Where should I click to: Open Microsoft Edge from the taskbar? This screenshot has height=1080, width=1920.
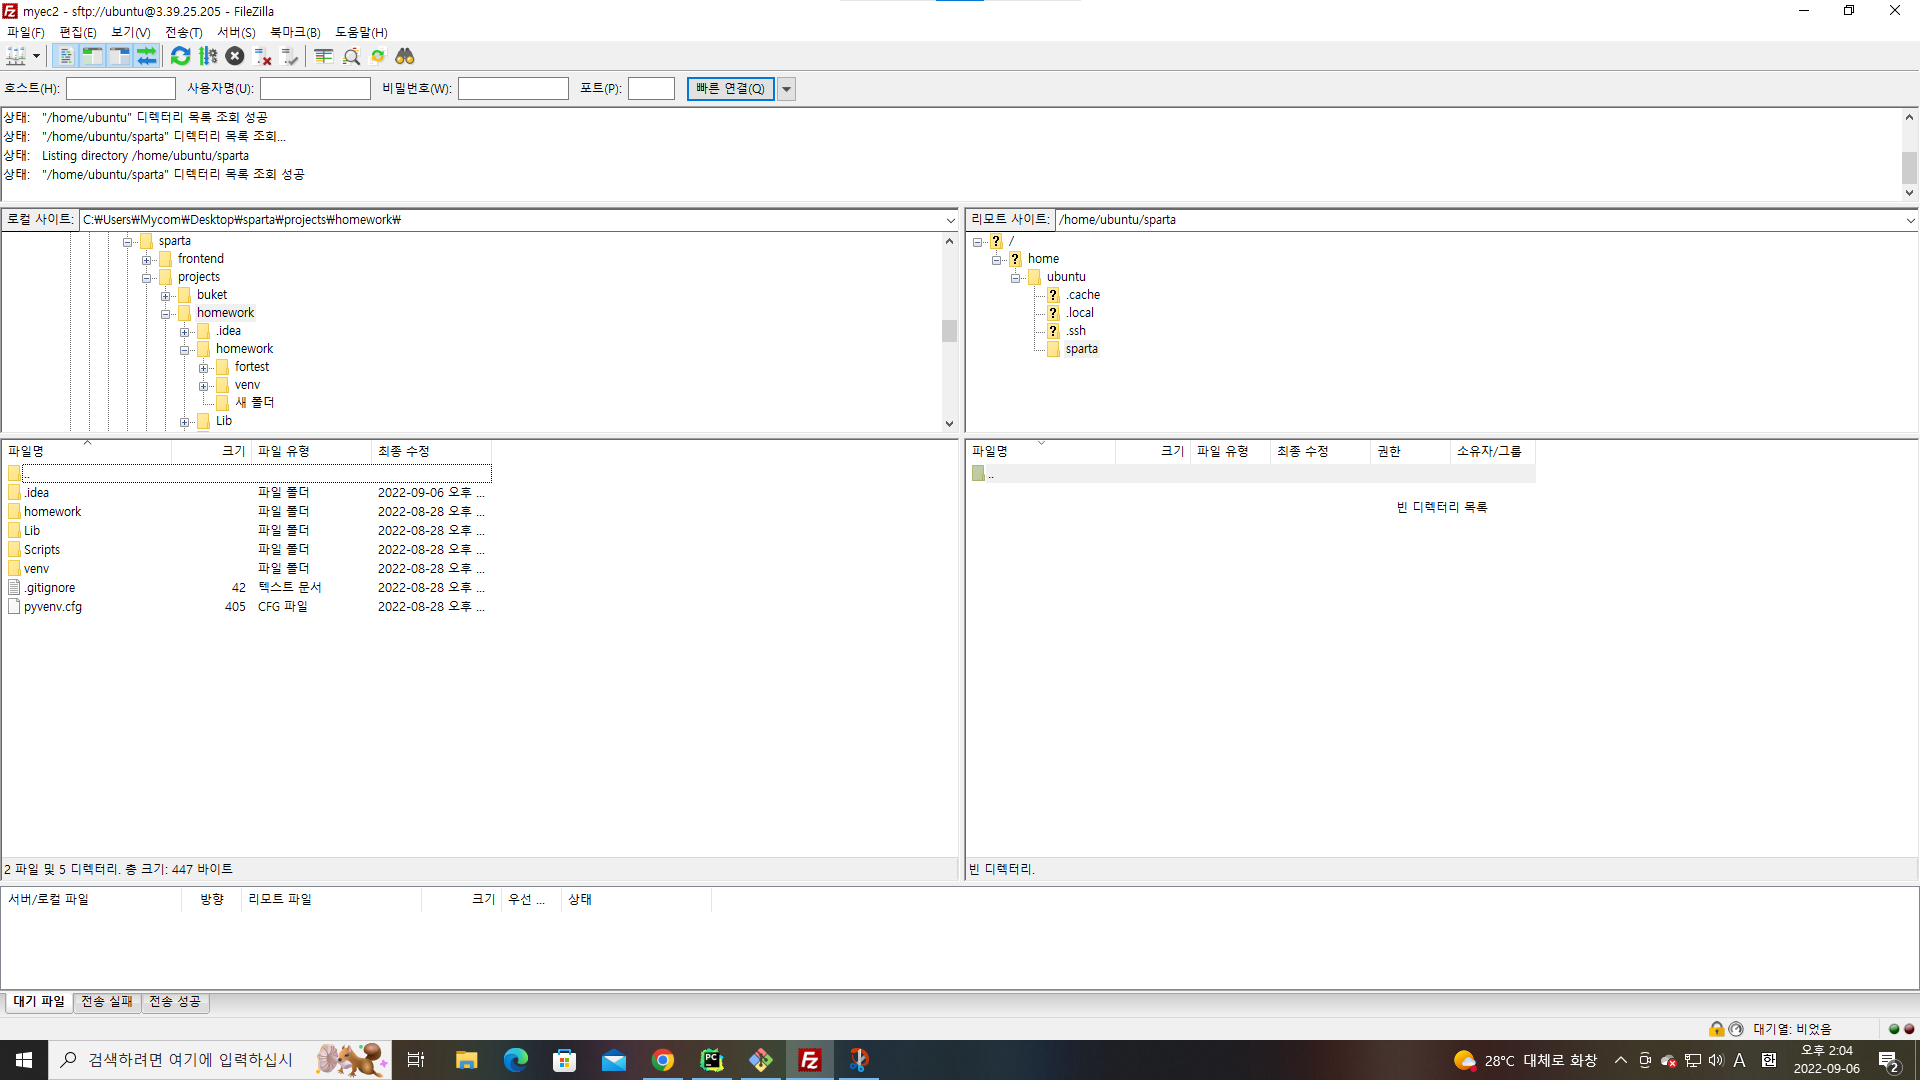[516, 1060]
